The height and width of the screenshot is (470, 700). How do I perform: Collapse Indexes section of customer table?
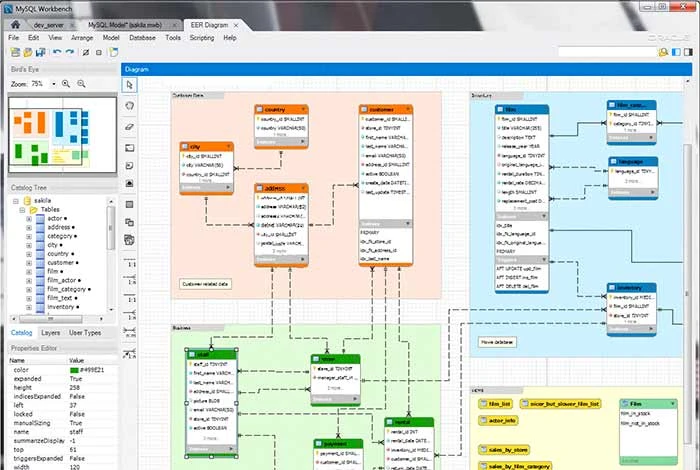pyautogui.click(x=408, y=223)
